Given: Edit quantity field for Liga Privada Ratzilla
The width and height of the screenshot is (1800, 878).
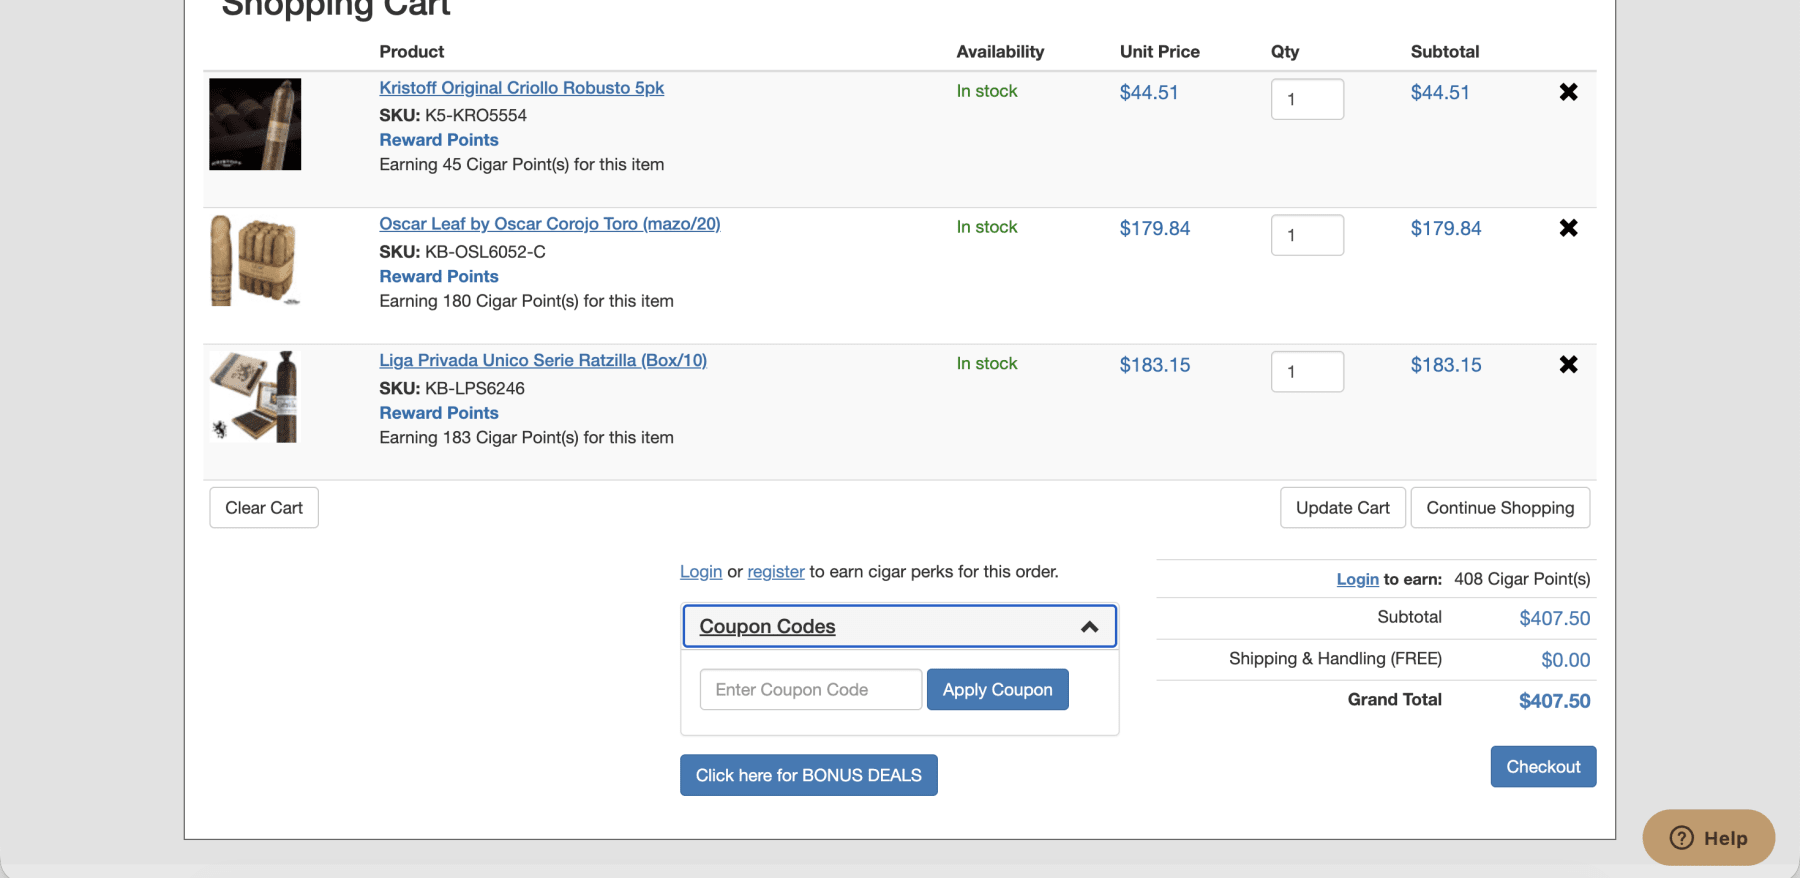Looking at the screenshot, I should click(x=1307, y=372).
